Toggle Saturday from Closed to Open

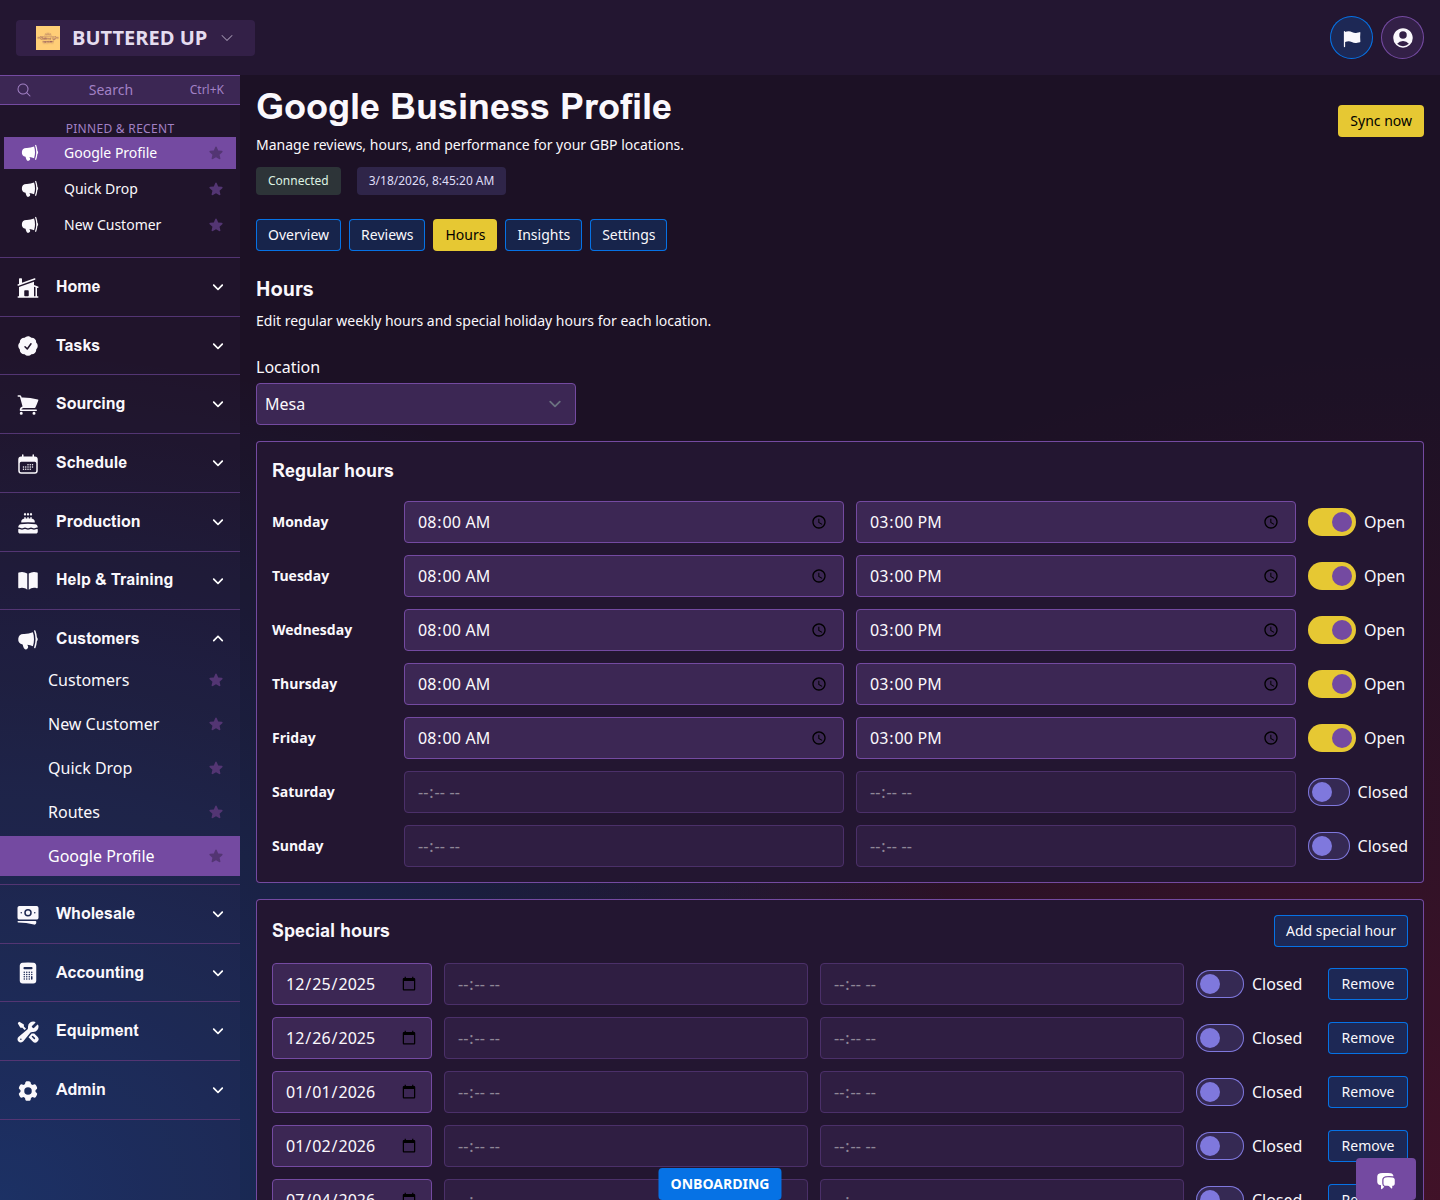point(1328,791)
